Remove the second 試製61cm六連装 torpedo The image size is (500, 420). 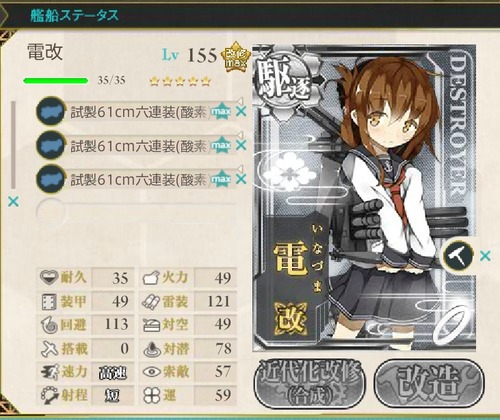click(x=241, y=145)
